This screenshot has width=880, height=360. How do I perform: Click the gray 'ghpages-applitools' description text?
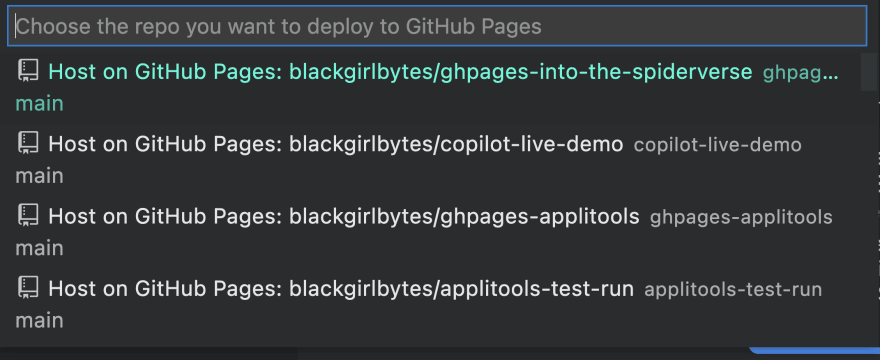pyautogui.click(x=741, y=217)
